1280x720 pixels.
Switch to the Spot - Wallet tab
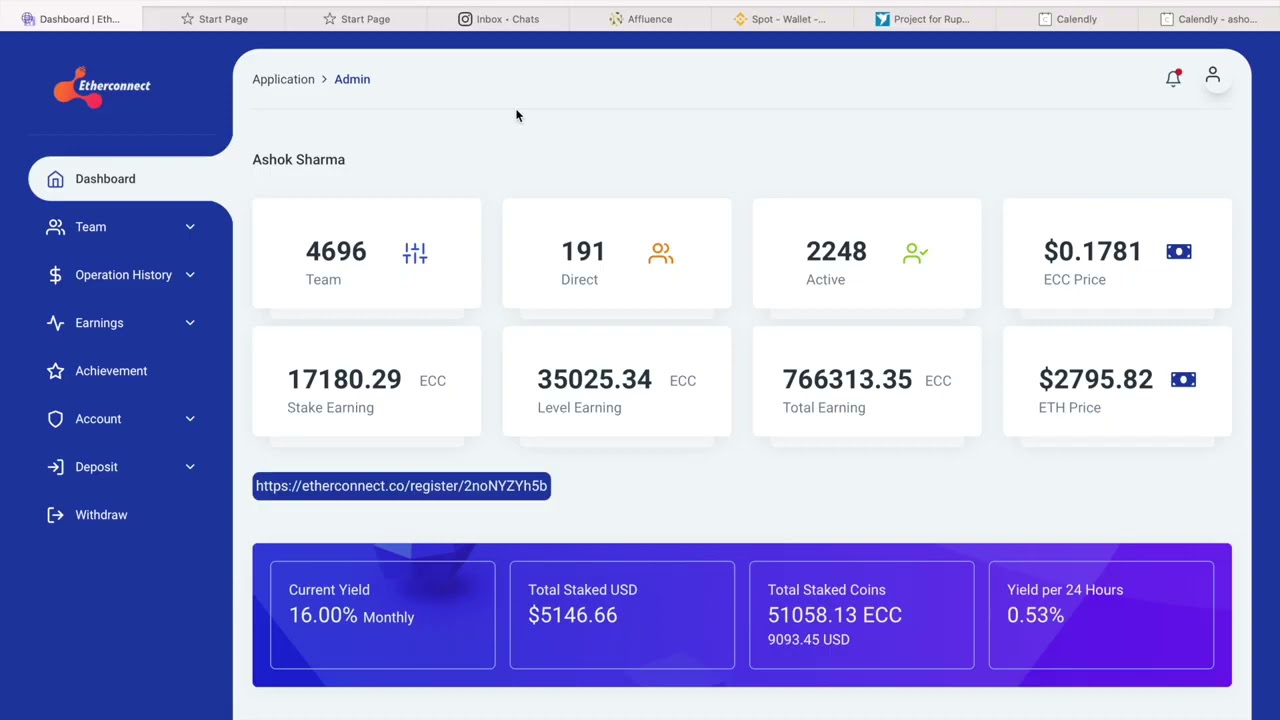tap(782, 19)
